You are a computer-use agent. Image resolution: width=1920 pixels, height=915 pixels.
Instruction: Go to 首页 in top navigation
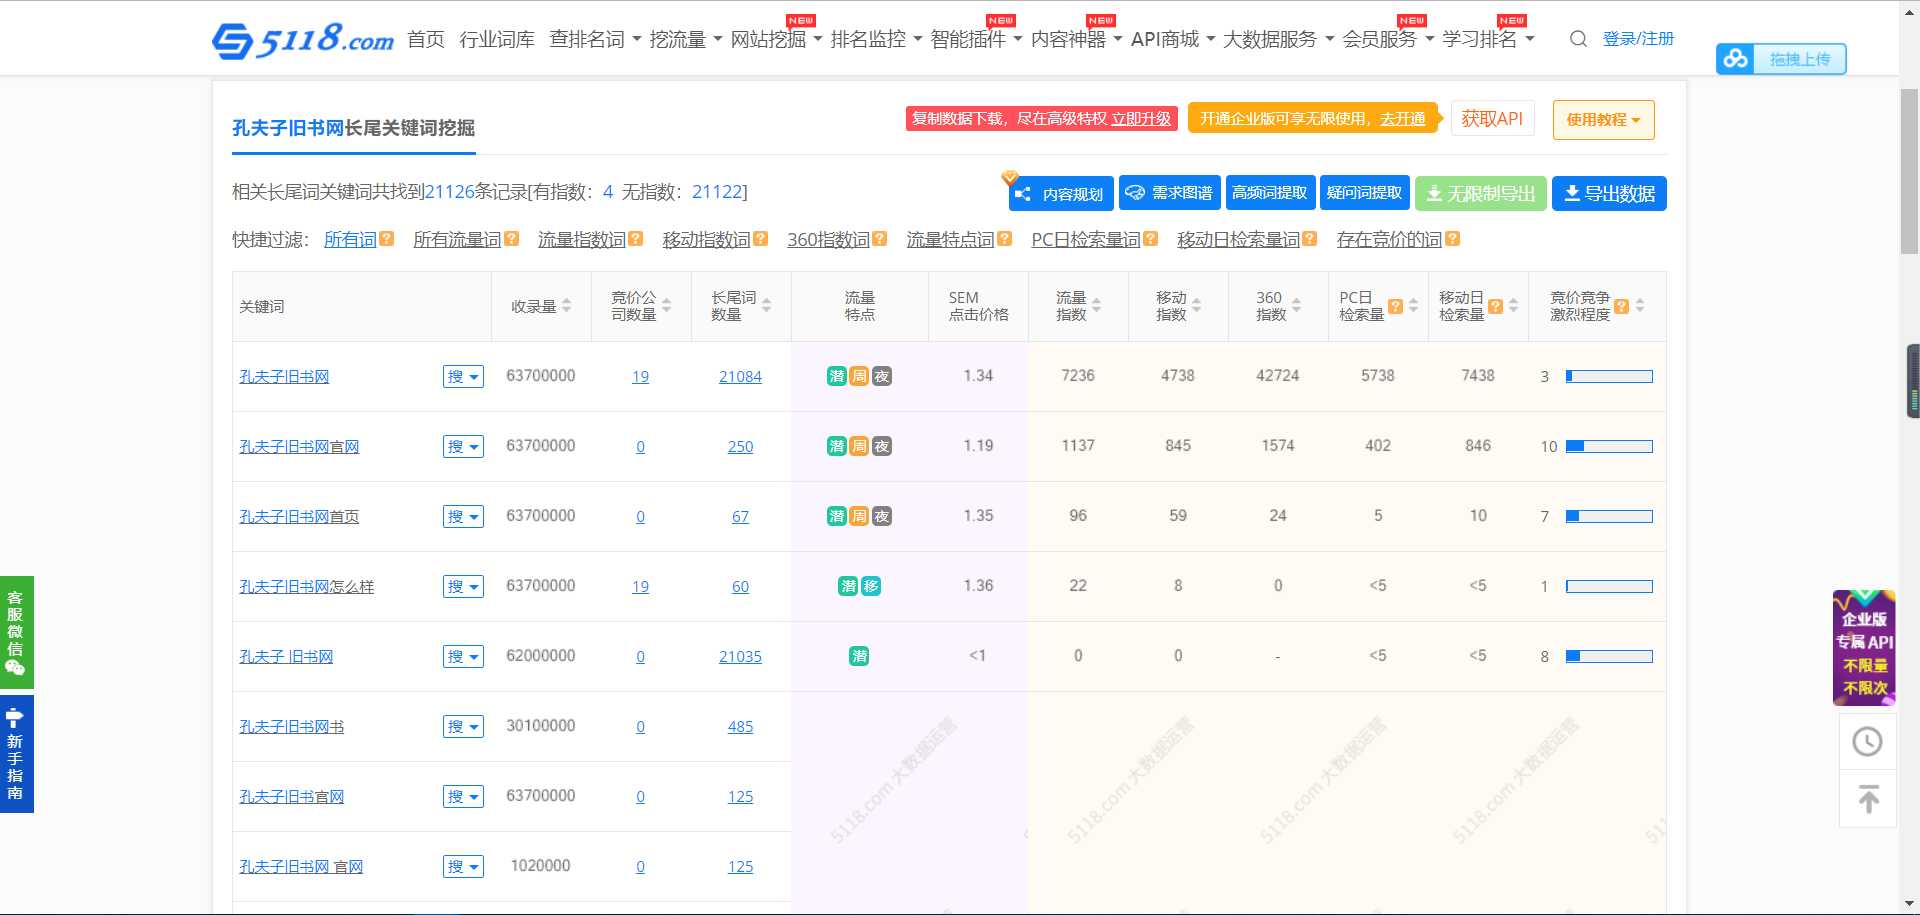click(x=426, y=39)
